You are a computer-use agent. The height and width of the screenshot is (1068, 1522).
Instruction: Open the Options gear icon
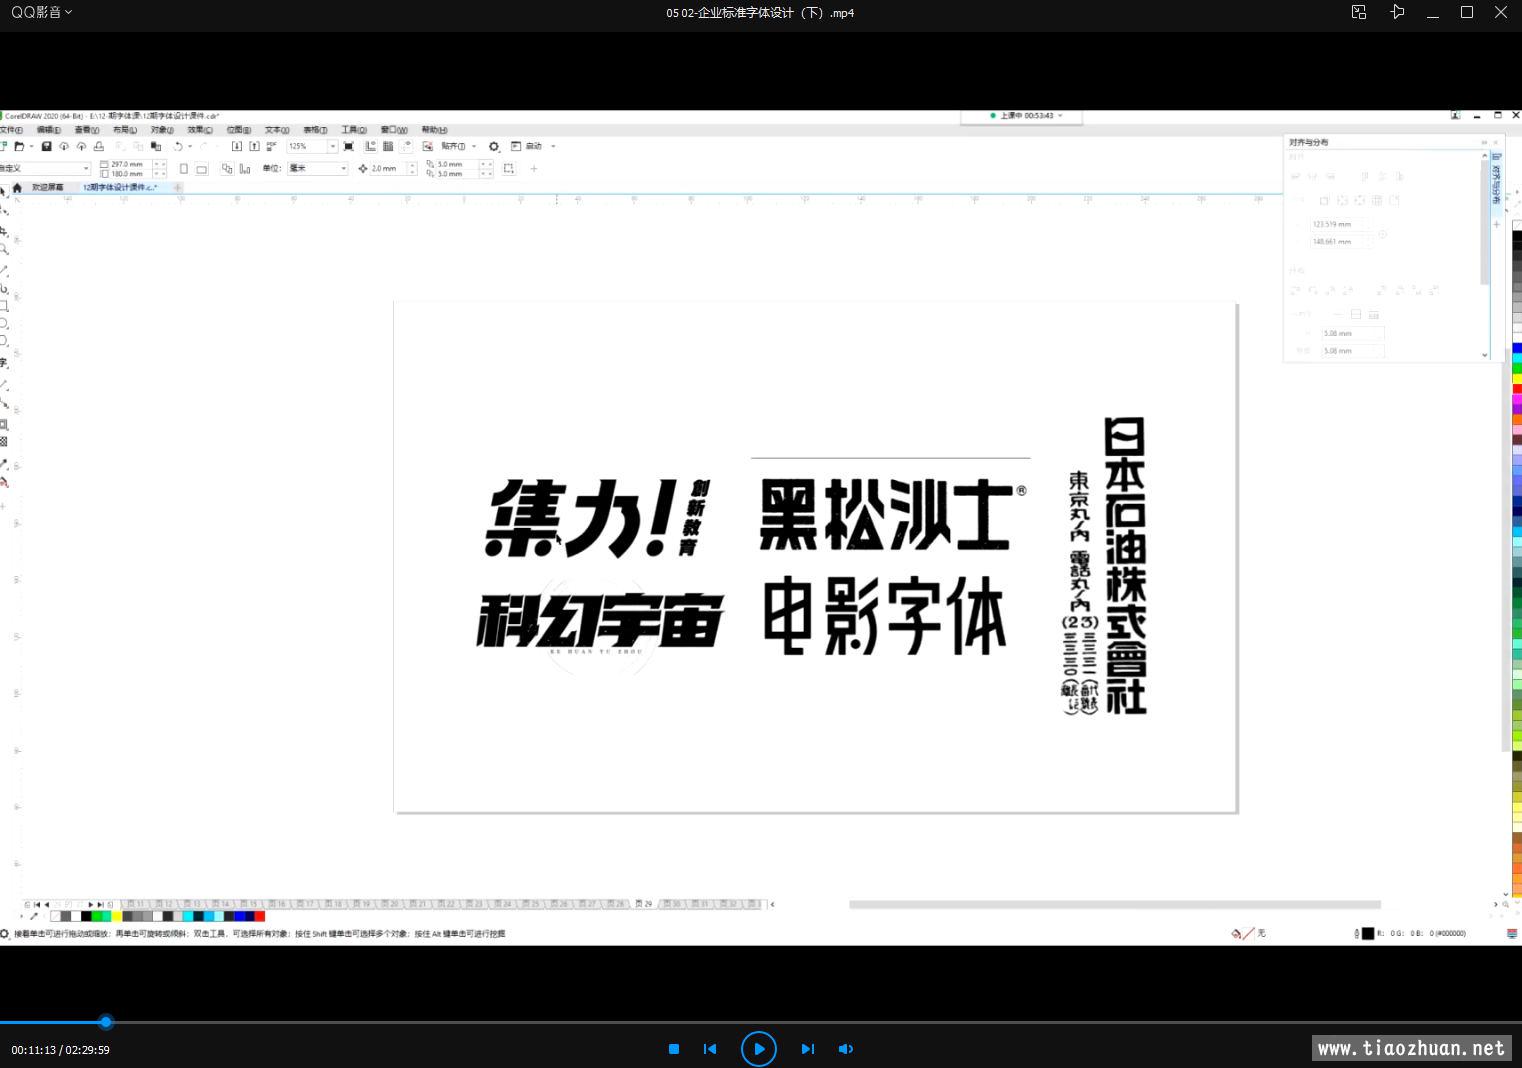(493, 146)
